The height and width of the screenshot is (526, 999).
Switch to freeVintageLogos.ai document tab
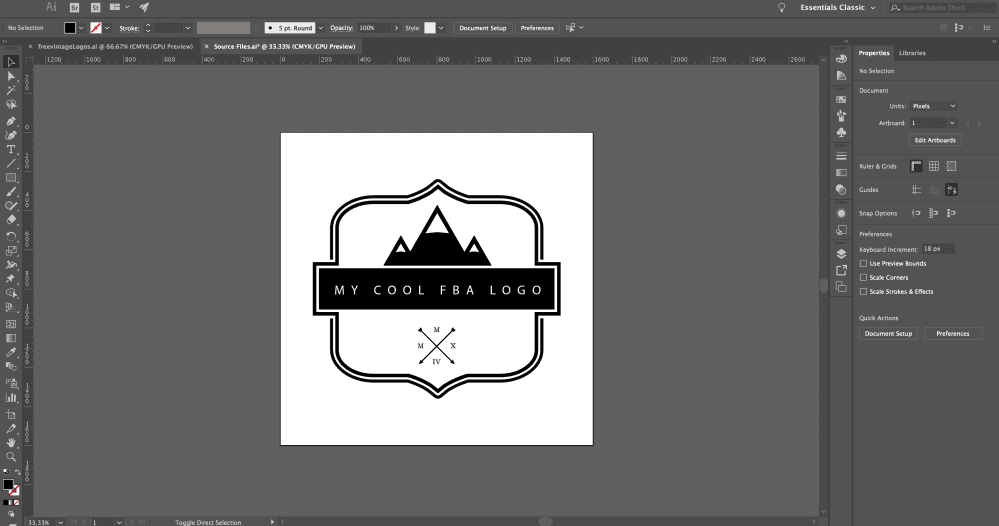click(x=115, y=46)
